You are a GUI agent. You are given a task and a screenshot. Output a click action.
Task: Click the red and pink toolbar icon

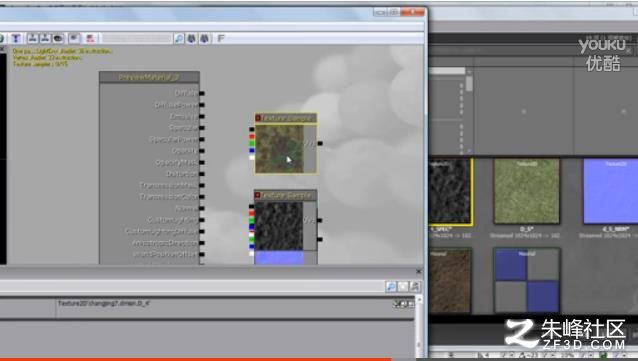pyautogui.click(x=90, y=38)
